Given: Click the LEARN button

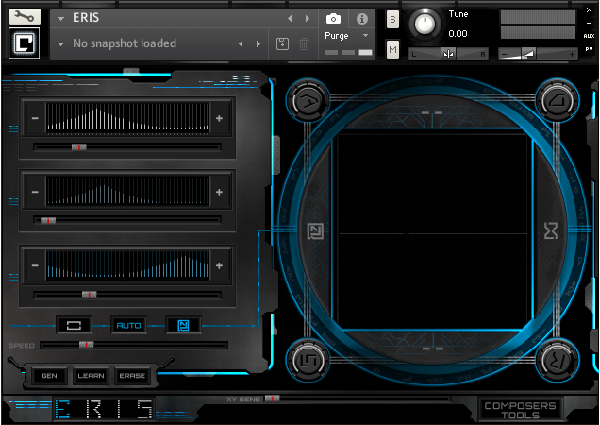Looking at the screenshot, I should pyautogui.click(x=91, y=376).
